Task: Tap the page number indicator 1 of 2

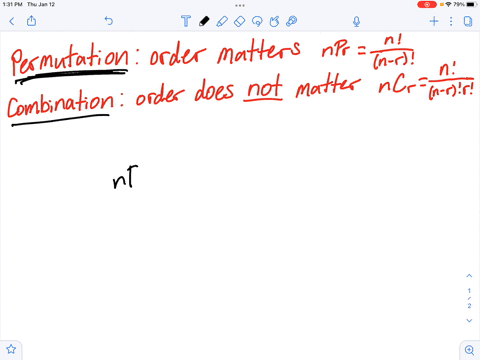Action: pos(469,298)
